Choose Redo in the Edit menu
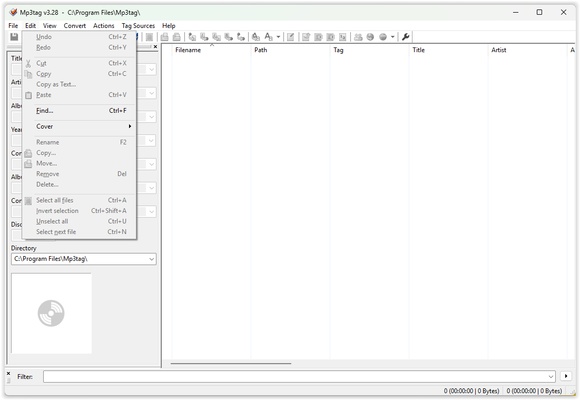This screenshot has height=400, width=580. click(x=79, y=47)
